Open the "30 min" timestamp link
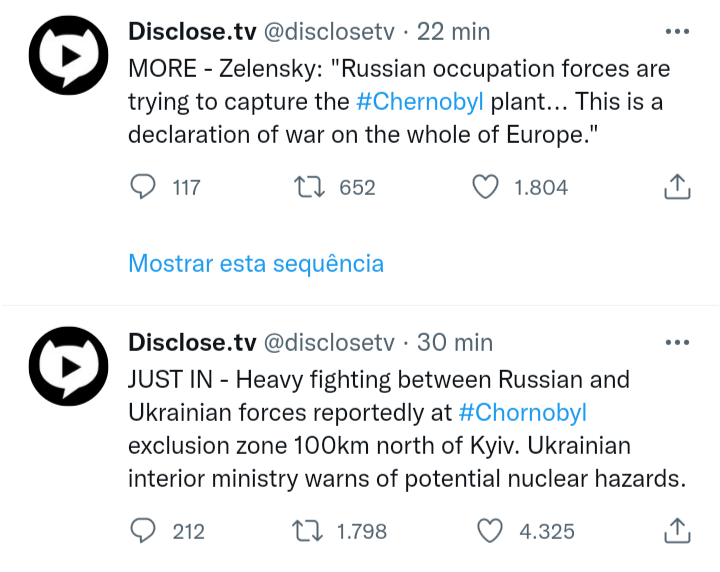 (455, 343)
